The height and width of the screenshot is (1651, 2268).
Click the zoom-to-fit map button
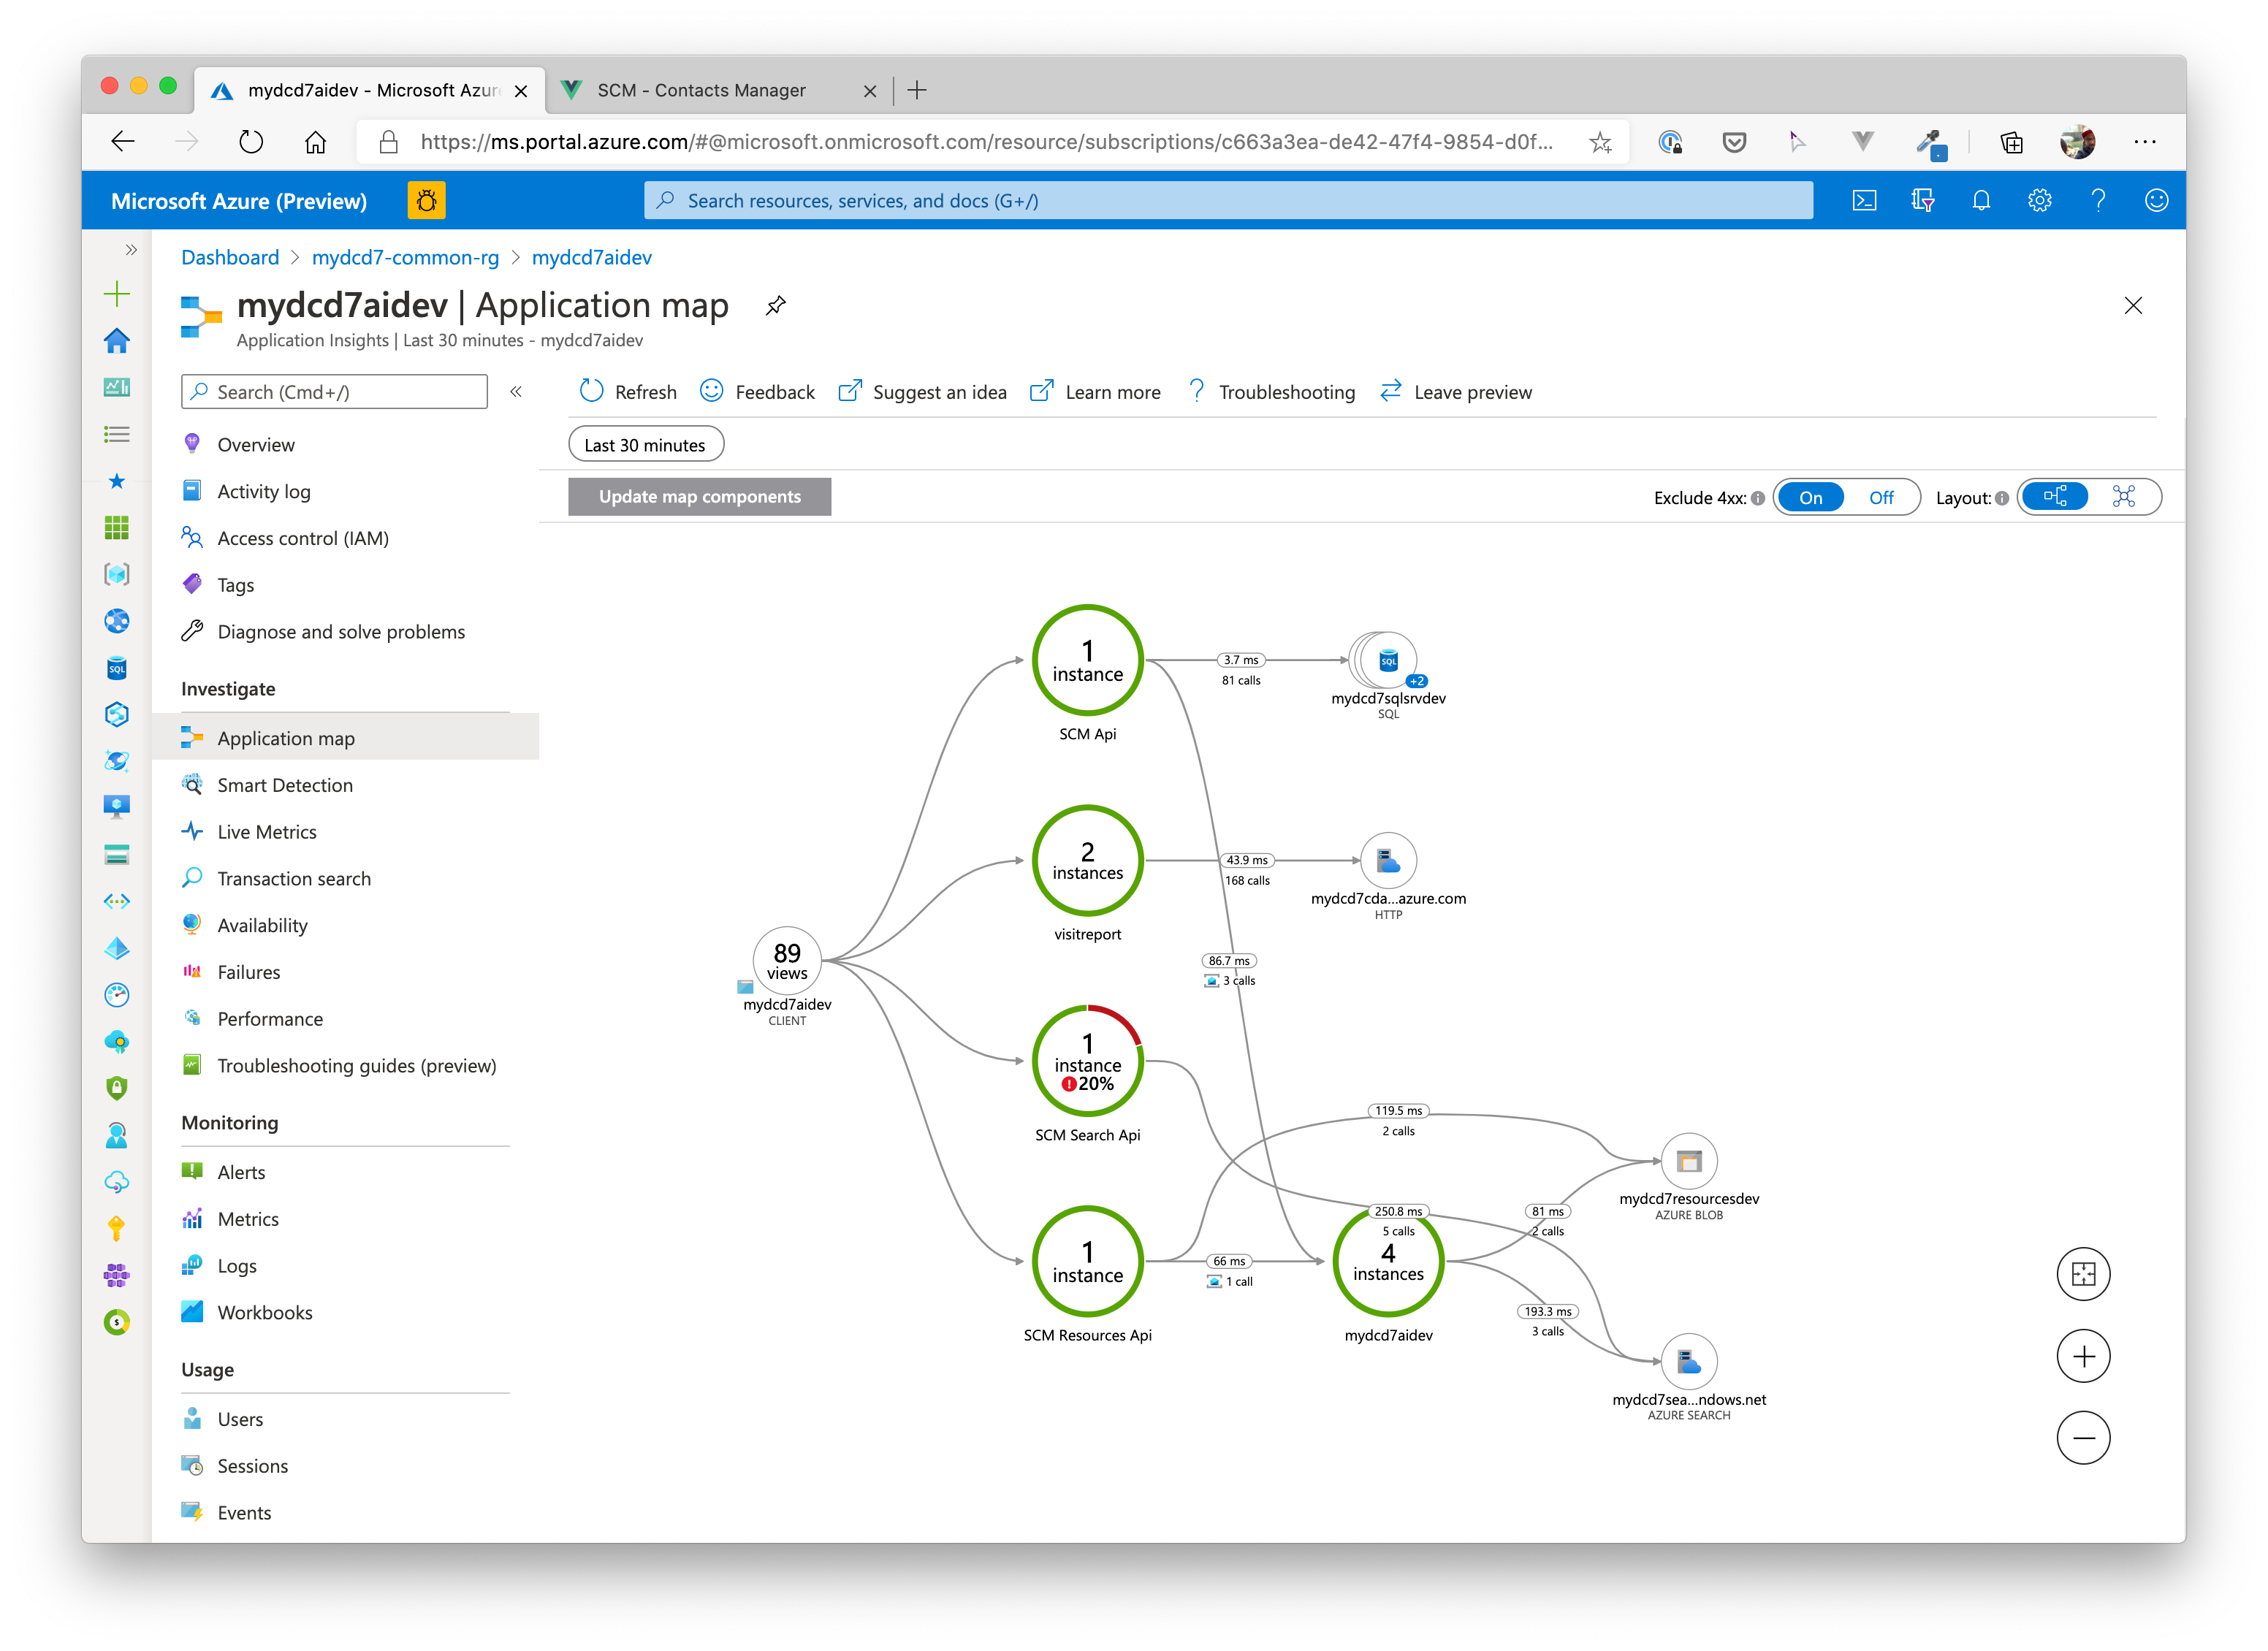point(2083,1274)
